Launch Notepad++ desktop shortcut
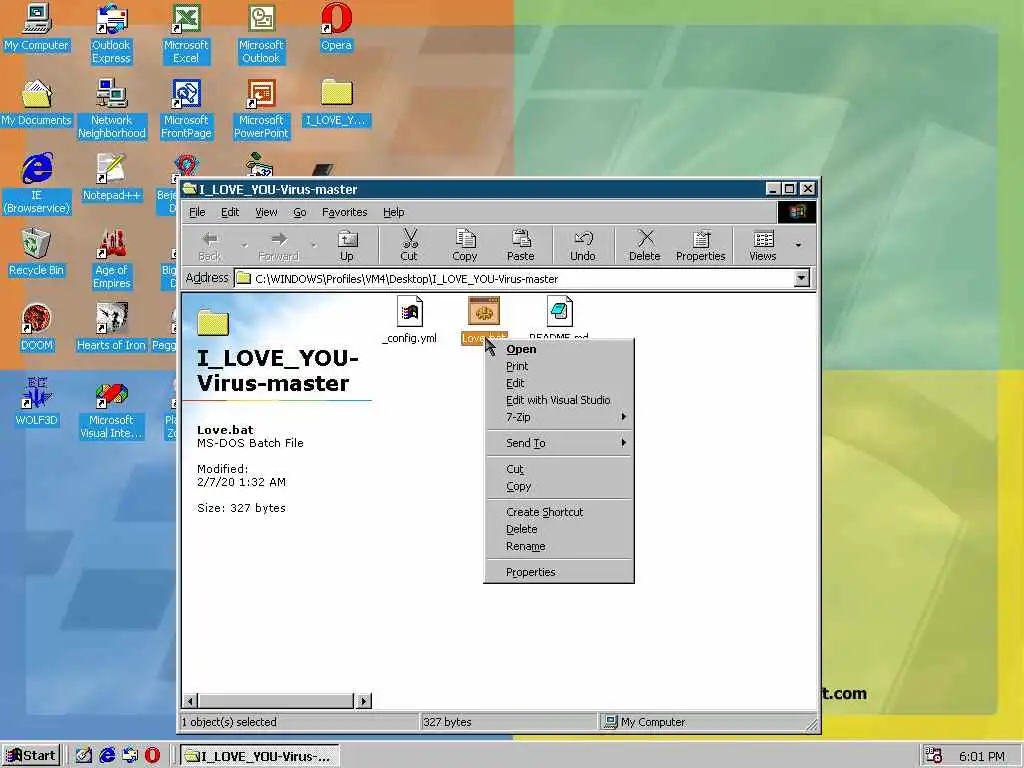 tap(111, 178)
